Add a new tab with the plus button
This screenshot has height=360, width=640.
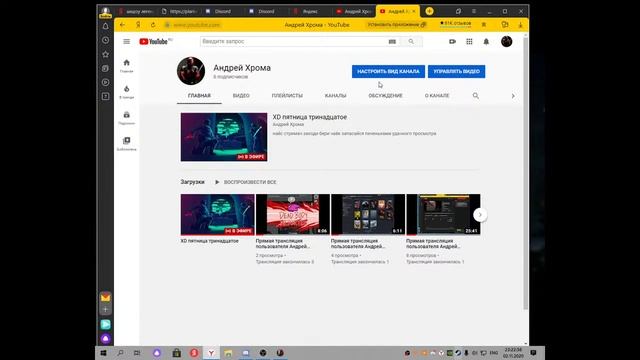tap(429, 11)
